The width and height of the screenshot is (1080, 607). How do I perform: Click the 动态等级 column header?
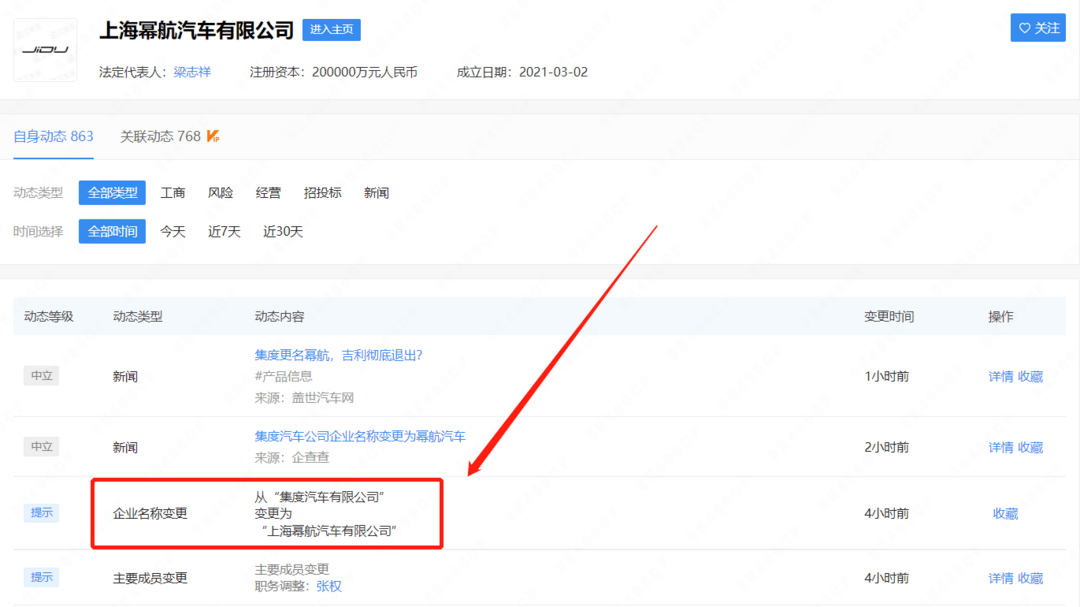tap(48, 316)
